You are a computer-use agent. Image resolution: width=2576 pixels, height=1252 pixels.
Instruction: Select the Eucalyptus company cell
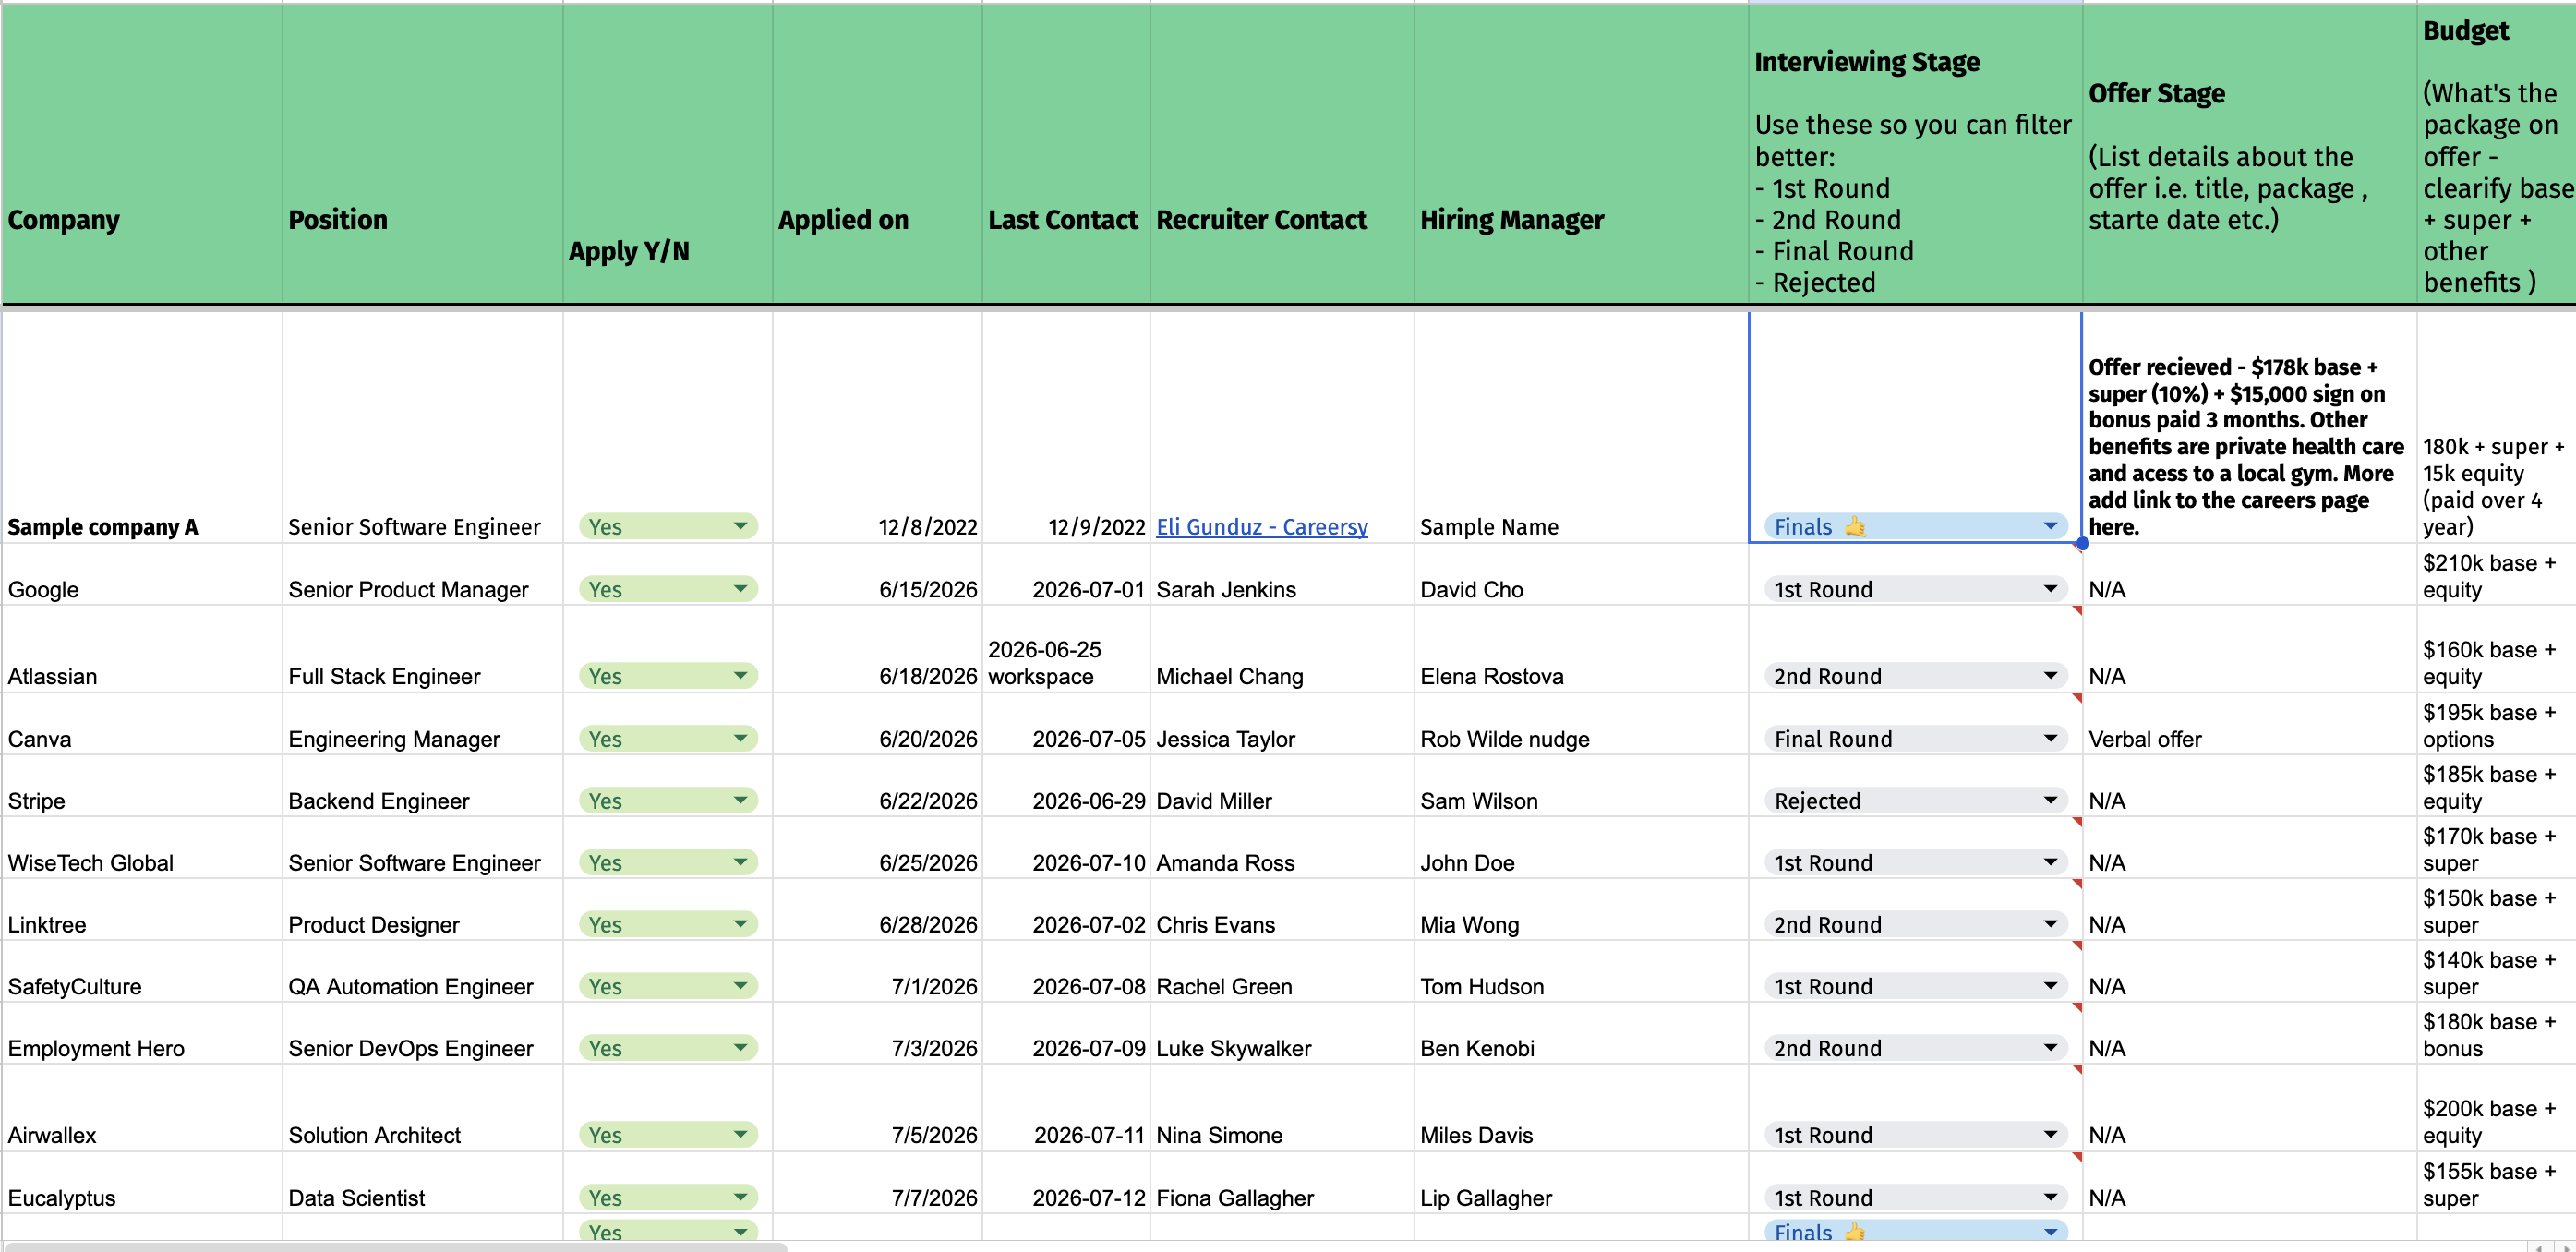(x=142, y=1183)
